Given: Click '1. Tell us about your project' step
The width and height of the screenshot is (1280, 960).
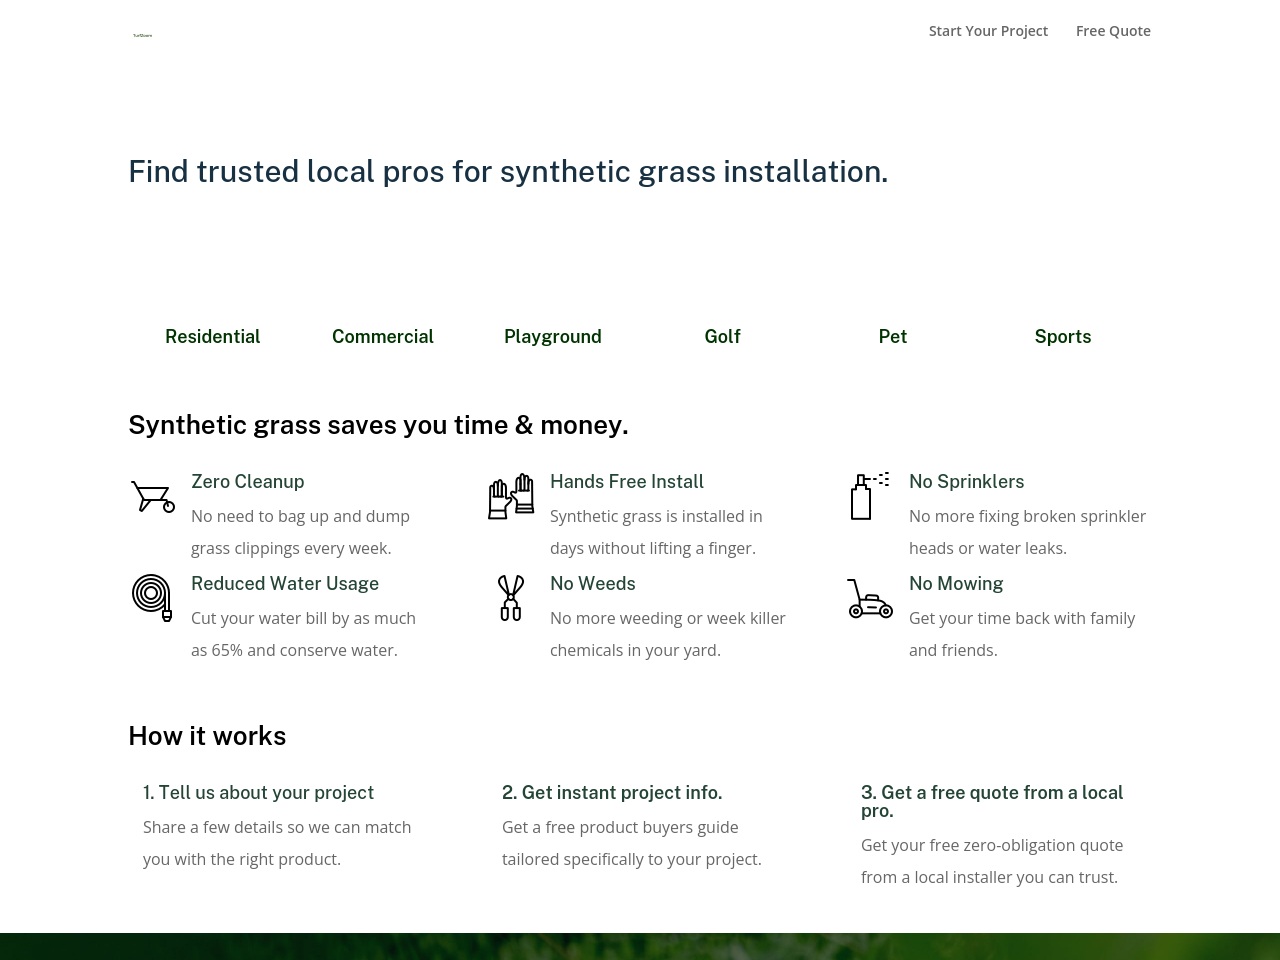Looking at the screenshot, I should point(259,793).
